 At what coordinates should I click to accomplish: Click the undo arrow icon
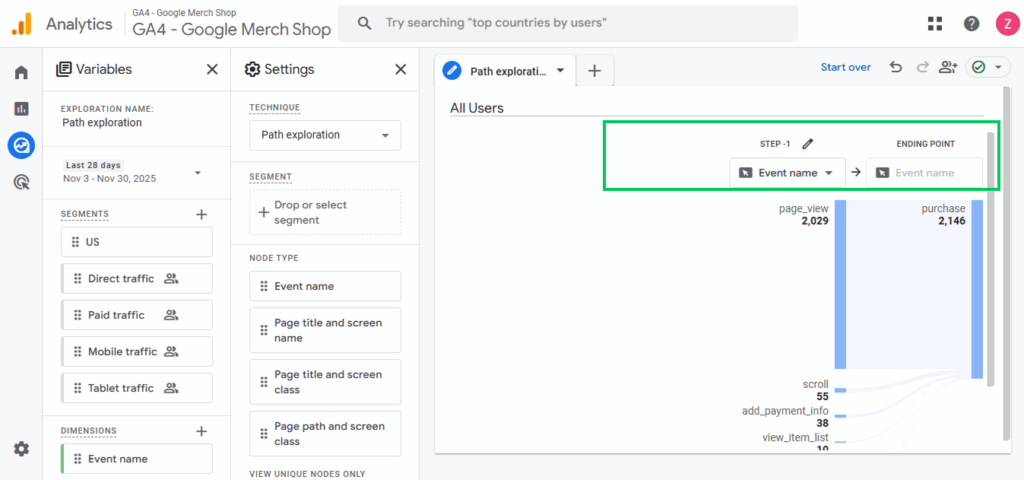[x=895, y=67]
